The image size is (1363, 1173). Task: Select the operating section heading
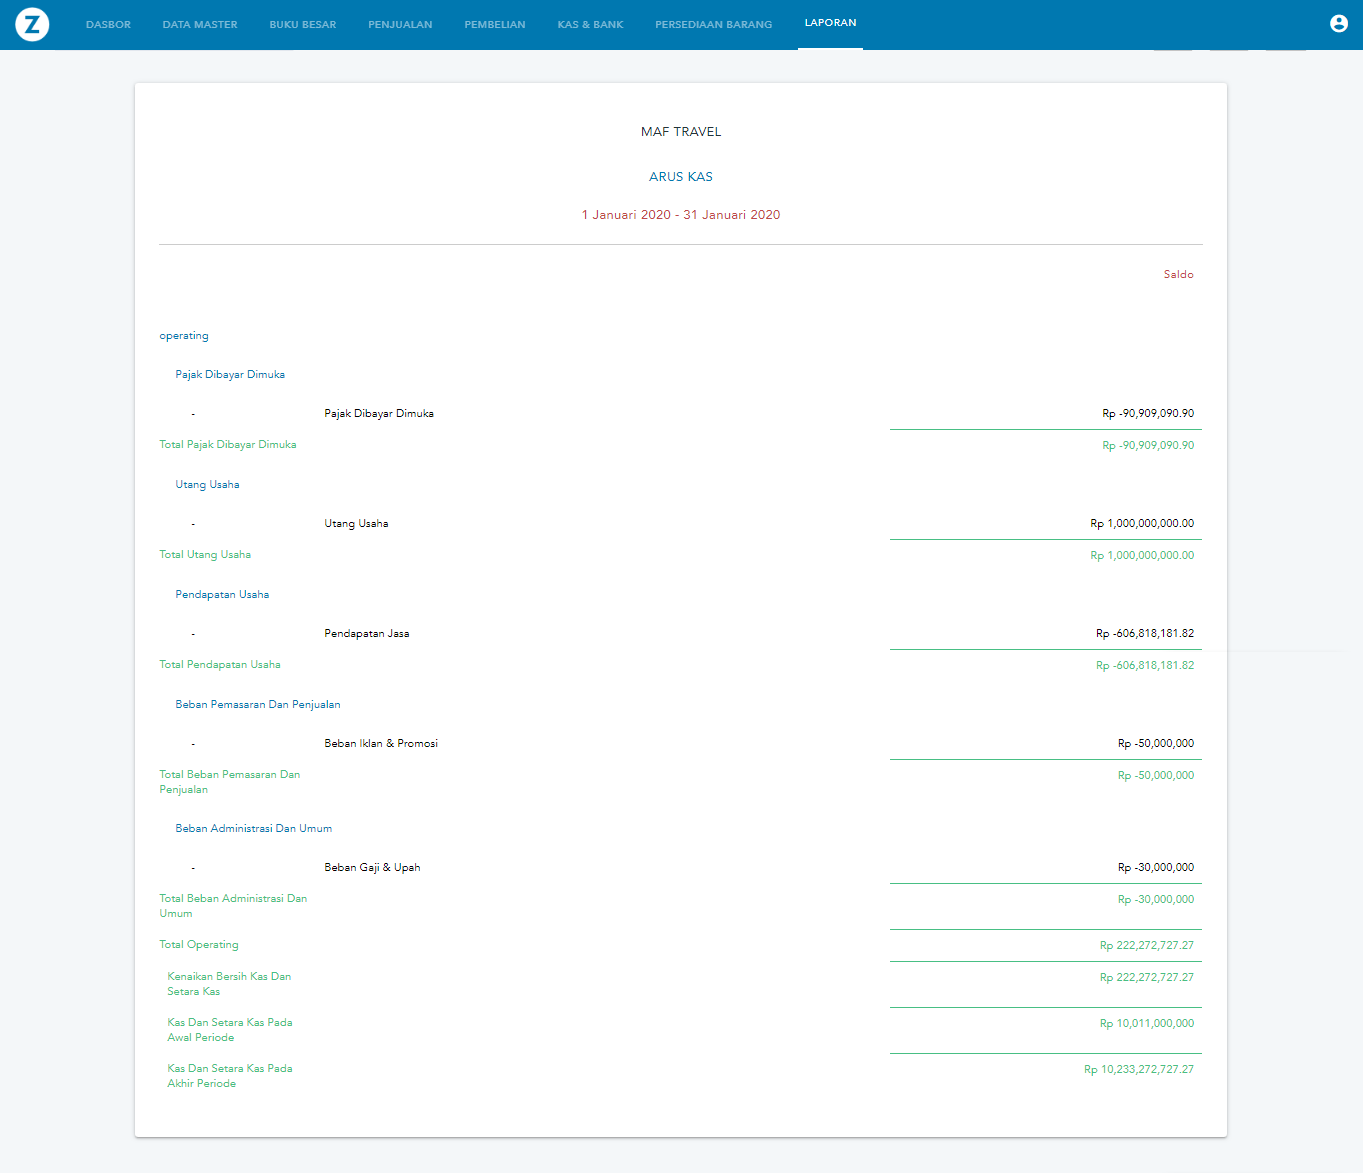pyautogui.click(x=184, y=336)
